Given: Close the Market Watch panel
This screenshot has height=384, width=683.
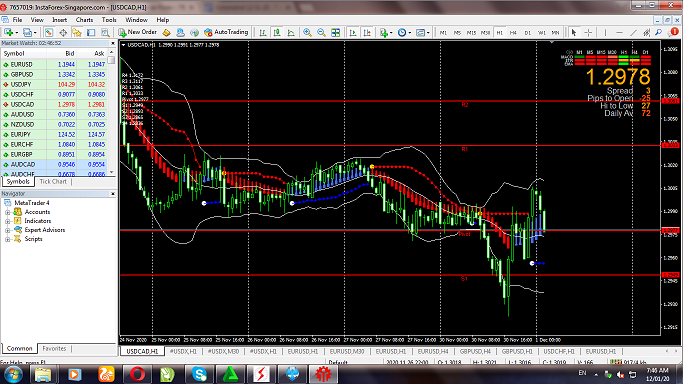Looking at the screenshot, I should (x=112, y=44).
